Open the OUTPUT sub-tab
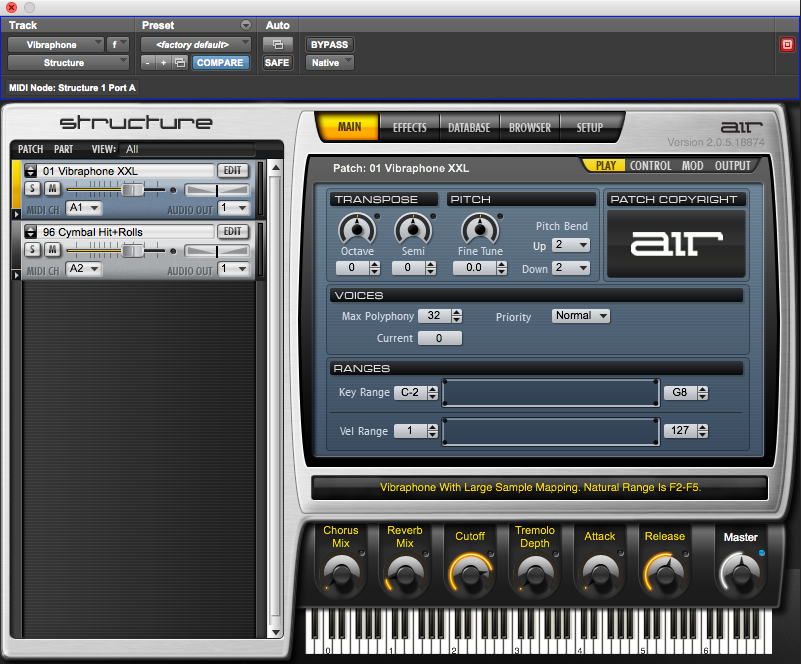 click(733, 165)
